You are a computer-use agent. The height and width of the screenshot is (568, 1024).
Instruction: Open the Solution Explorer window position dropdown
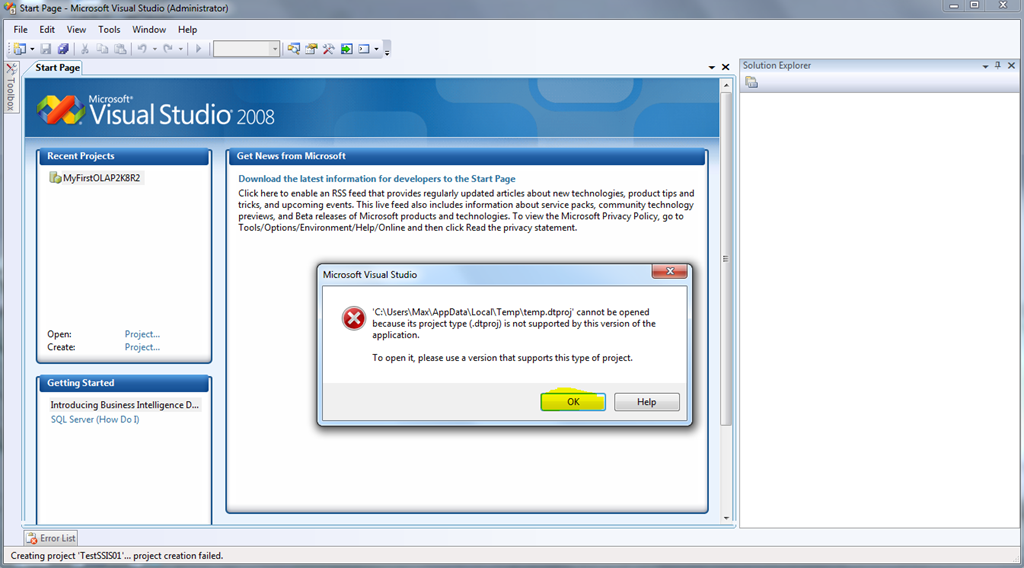985,66
